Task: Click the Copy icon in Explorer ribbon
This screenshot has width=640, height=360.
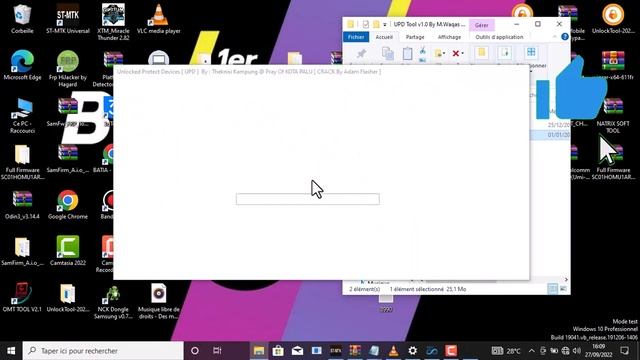Action: (x=387, y=53)
